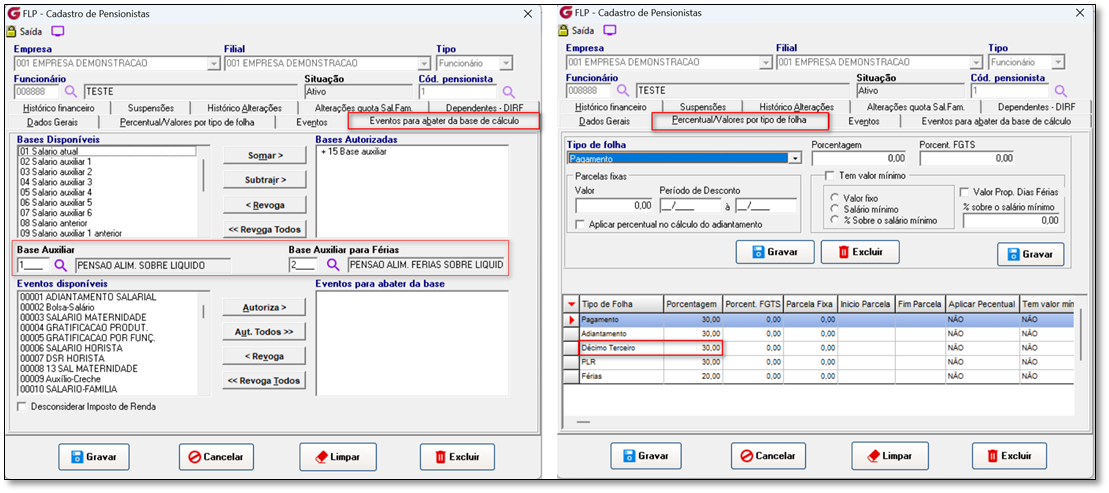Click the Parcelas fixas Valor field
The height and width of the screenshot is (493, 1109).
click(x=614, y=205)
